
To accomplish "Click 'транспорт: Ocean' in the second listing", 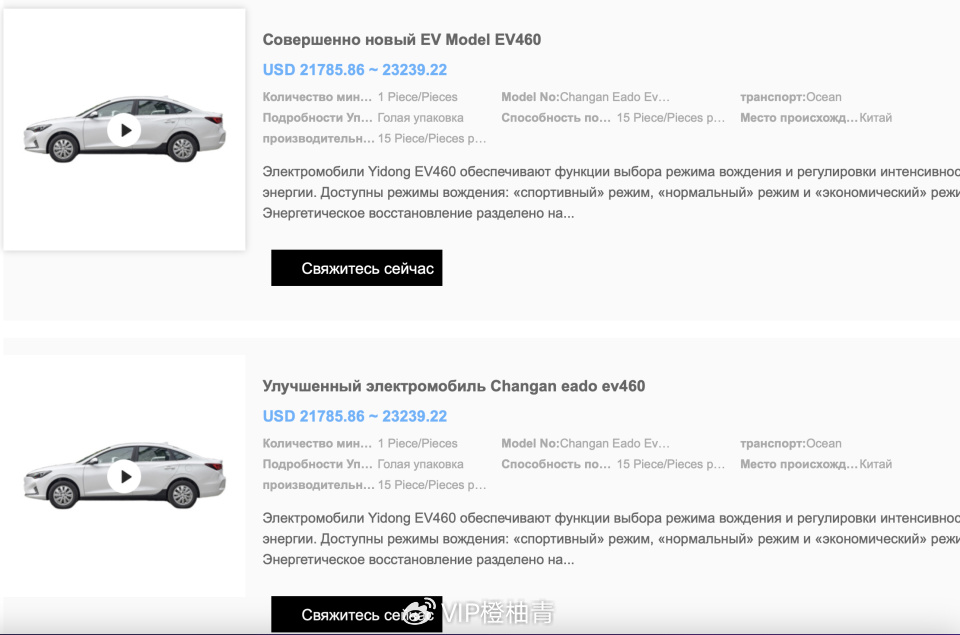I will 790,444.
